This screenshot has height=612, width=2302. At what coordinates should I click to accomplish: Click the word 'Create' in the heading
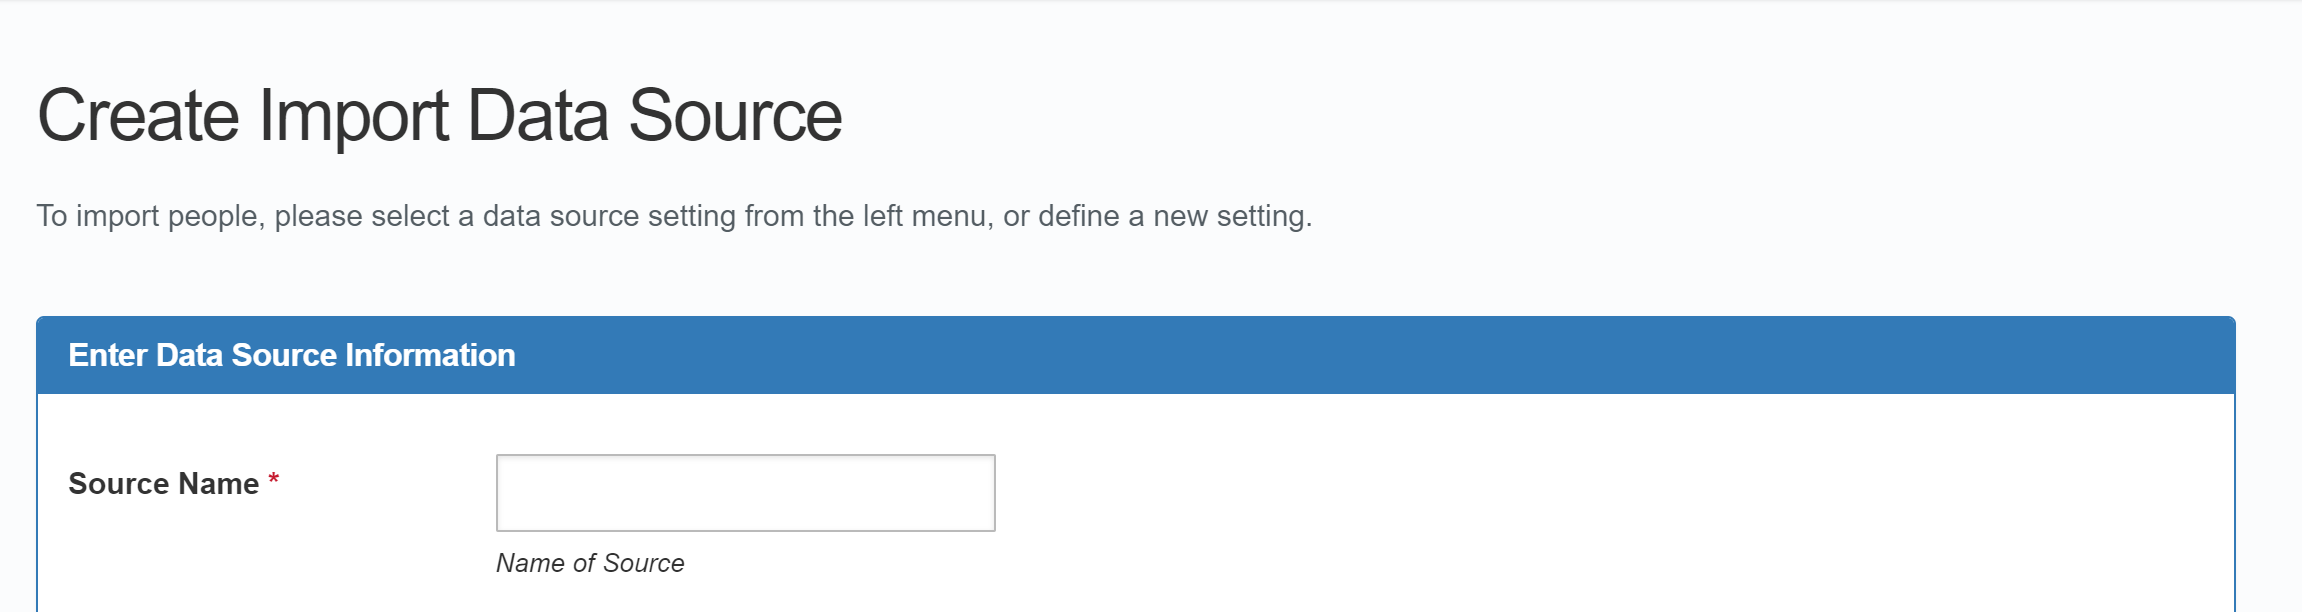coord(138,116)
